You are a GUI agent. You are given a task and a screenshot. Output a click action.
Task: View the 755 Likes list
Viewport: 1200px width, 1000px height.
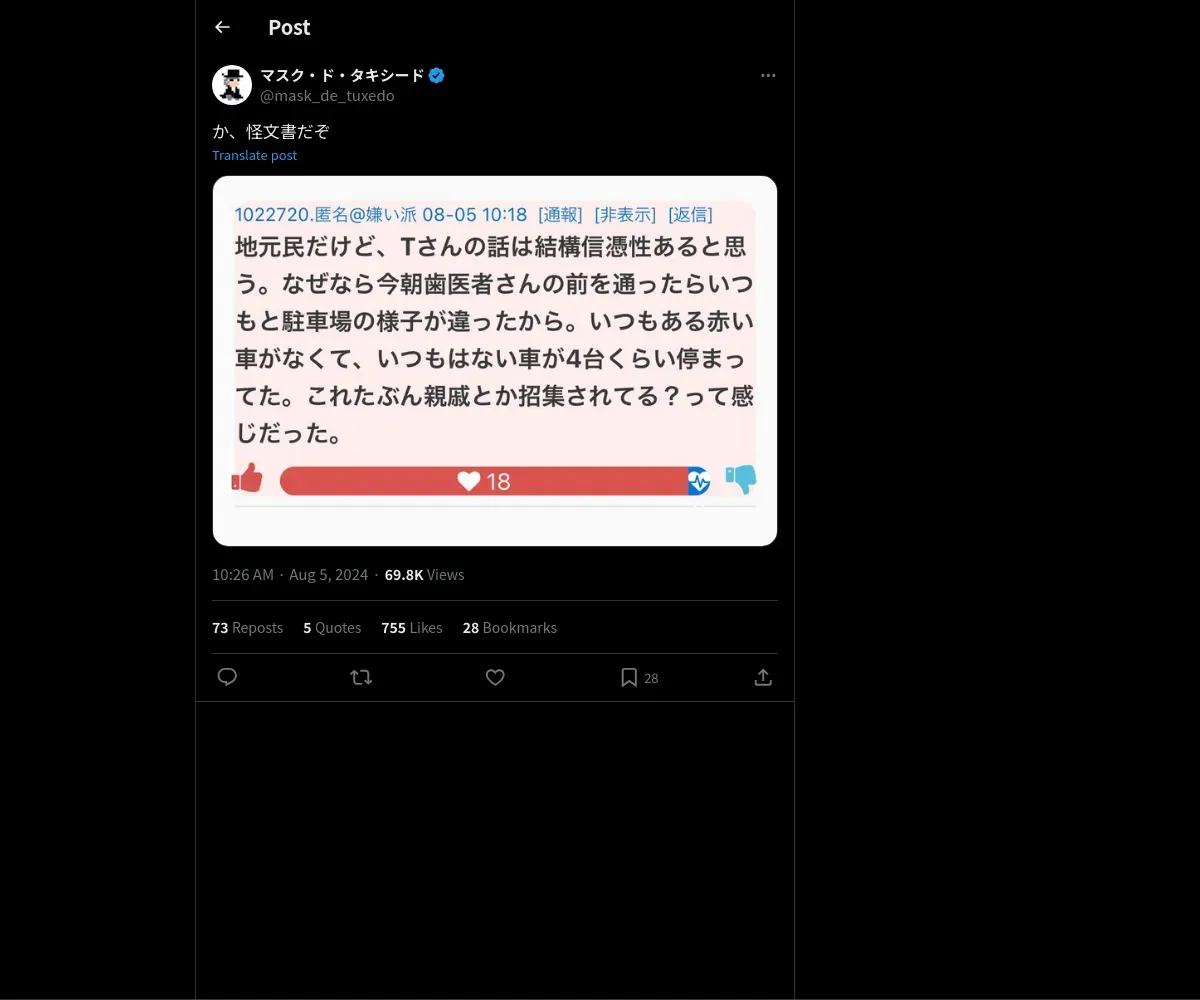412,628
